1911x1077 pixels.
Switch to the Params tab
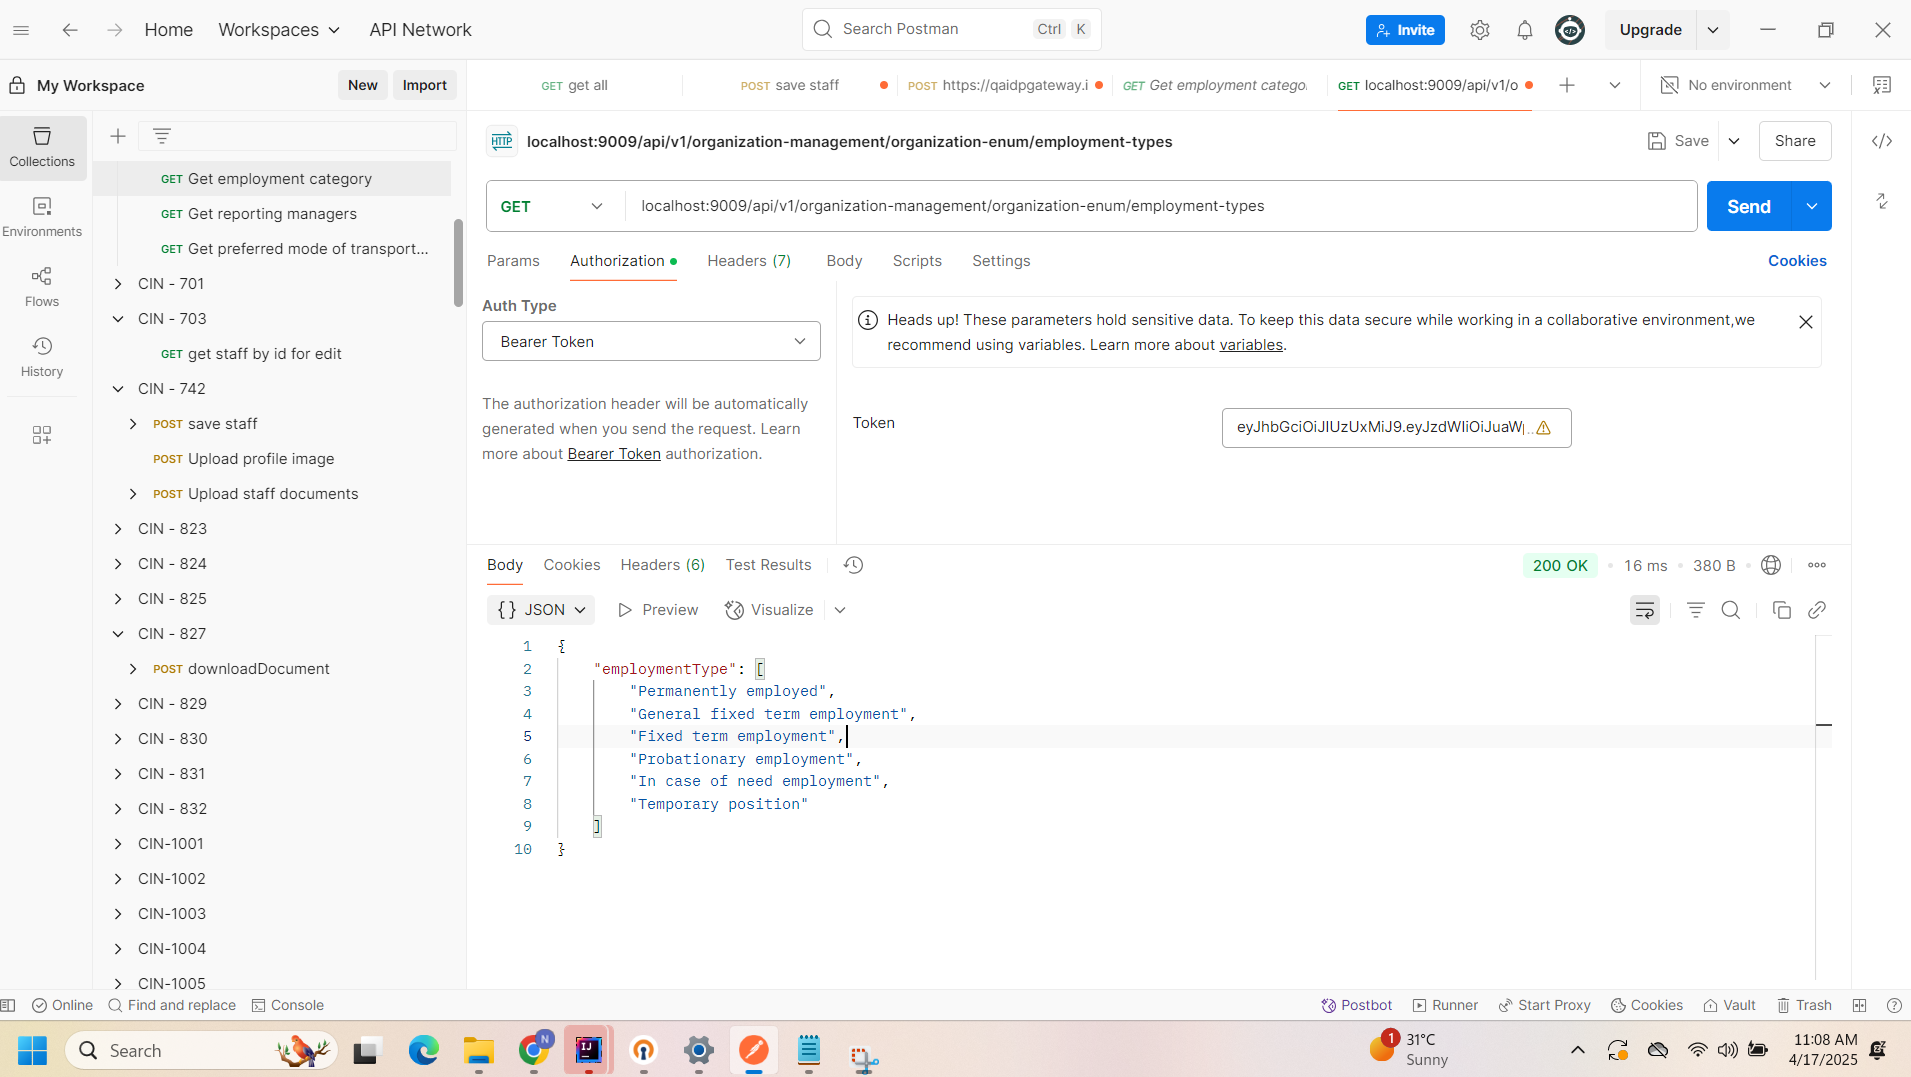pos(513,261)
